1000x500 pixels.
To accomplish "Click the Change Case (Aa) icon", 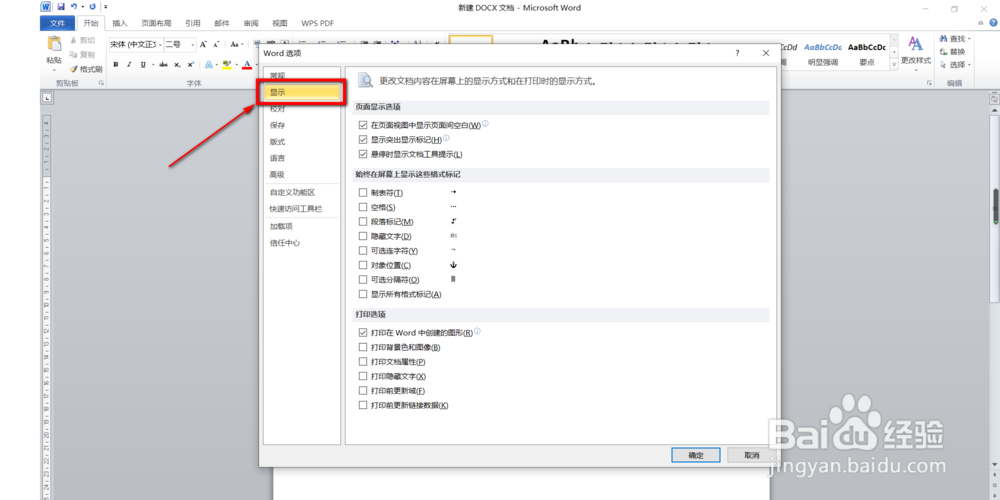I will pyautogui.click(x=234, y=45).
